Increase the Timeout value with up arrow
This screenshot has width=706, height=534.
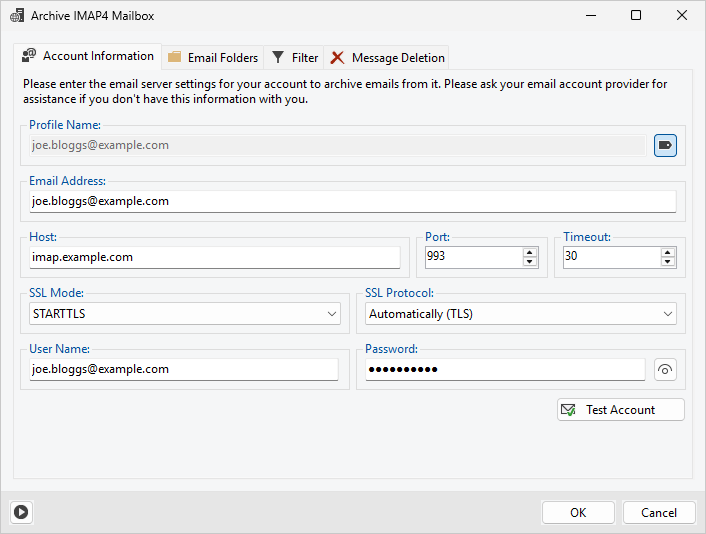click(x=668, y=252)
